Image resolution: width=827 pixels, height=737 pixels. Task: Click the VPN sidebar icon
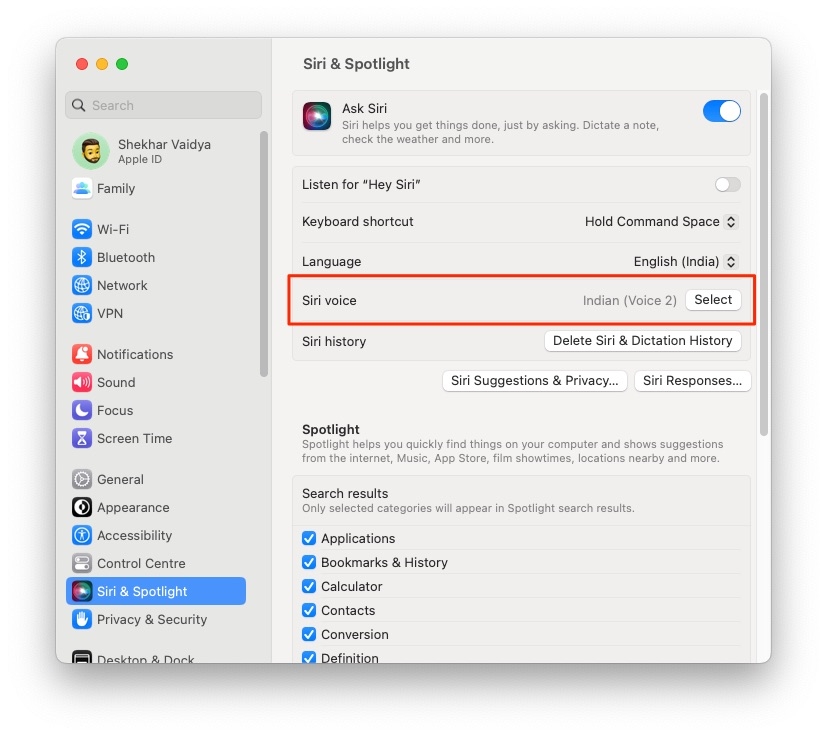click(82, 313)
